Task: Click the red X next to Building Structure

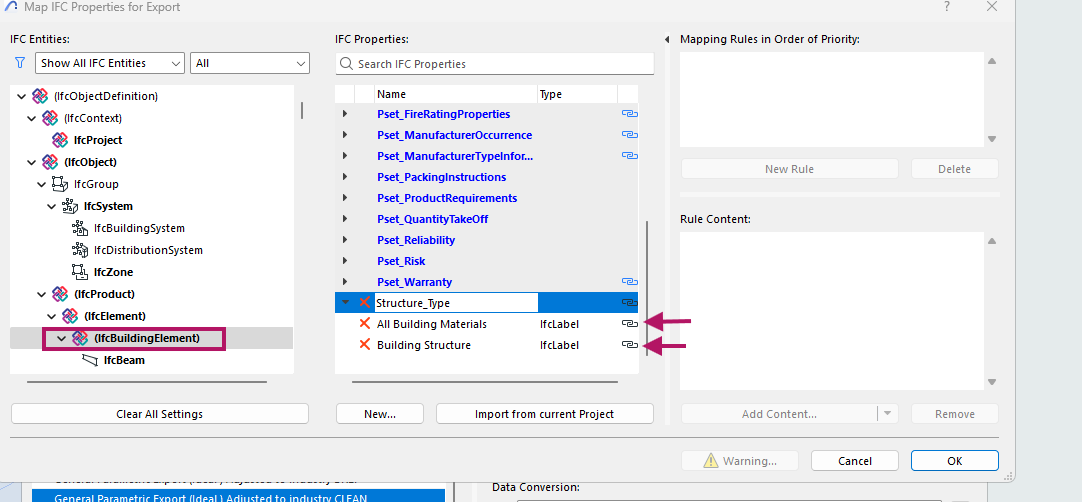Action: pyautogui.click(x=365, y=345)
